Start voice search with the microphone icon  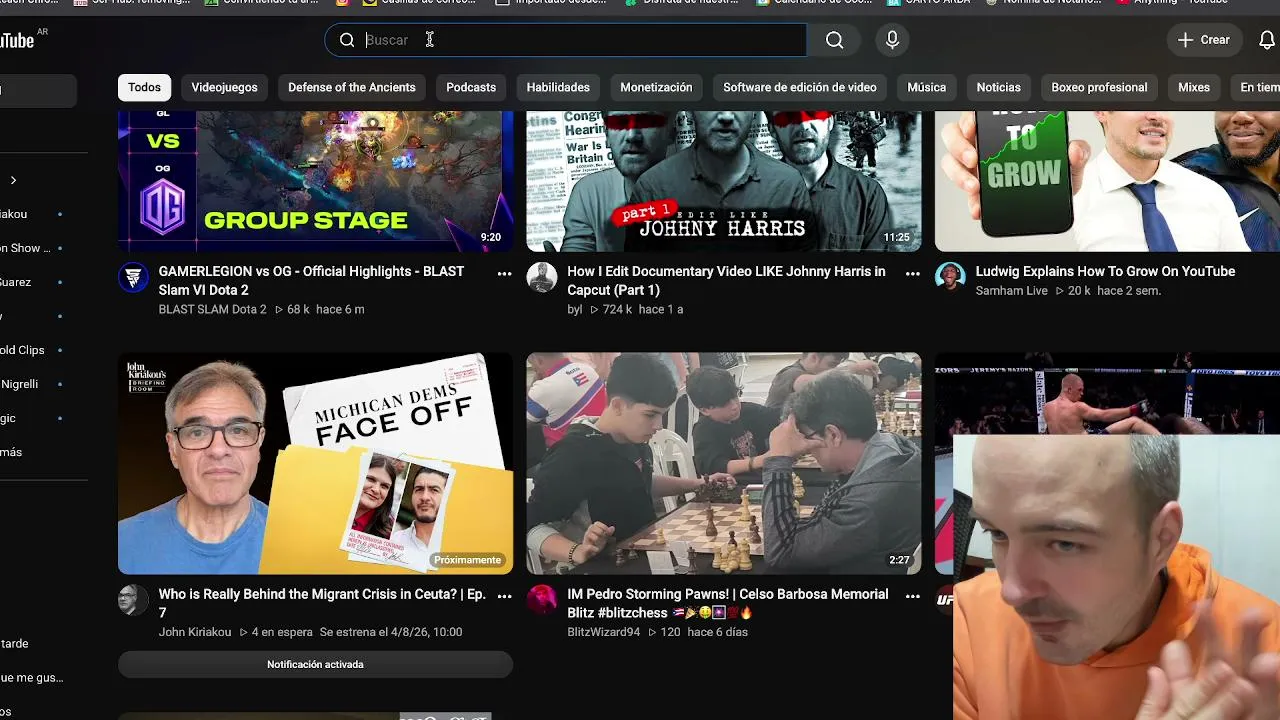pos(892,40)
